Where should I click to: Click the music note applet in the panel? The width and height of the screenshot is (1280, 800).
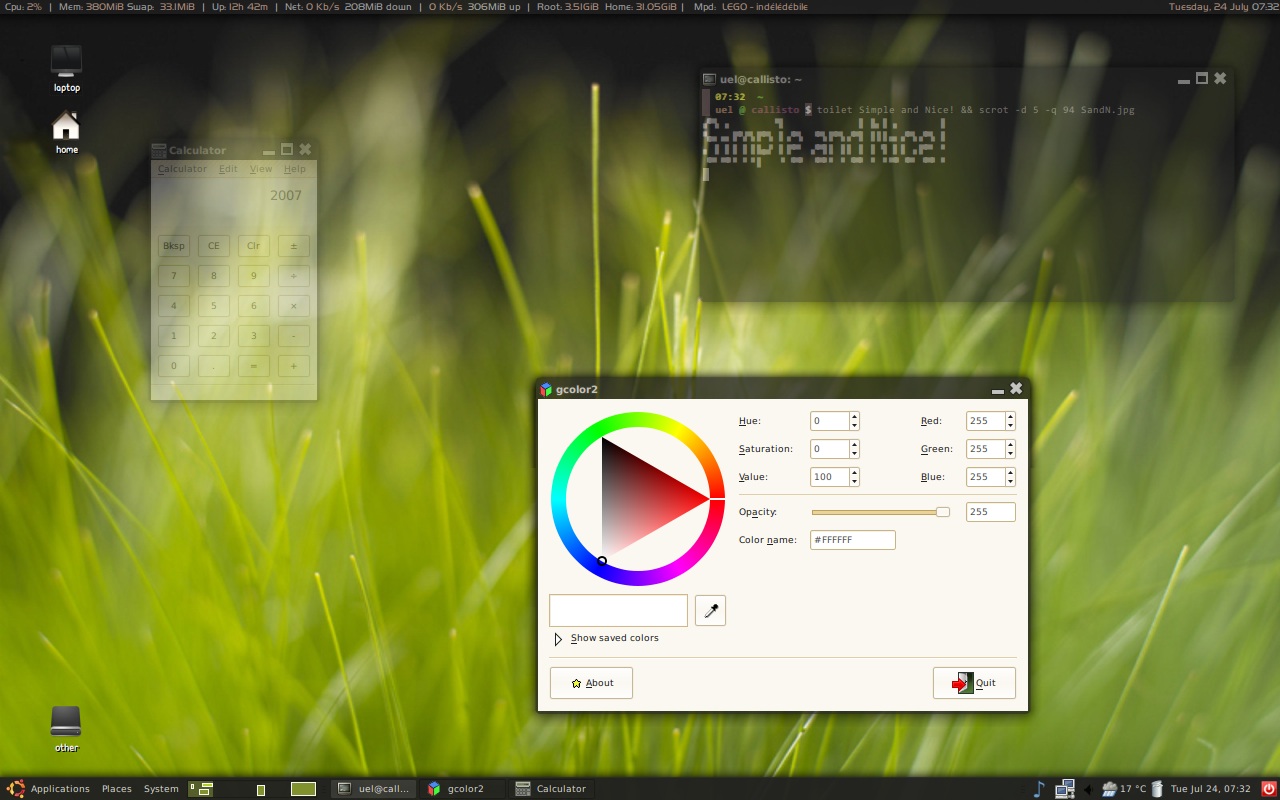point(1038,788)
